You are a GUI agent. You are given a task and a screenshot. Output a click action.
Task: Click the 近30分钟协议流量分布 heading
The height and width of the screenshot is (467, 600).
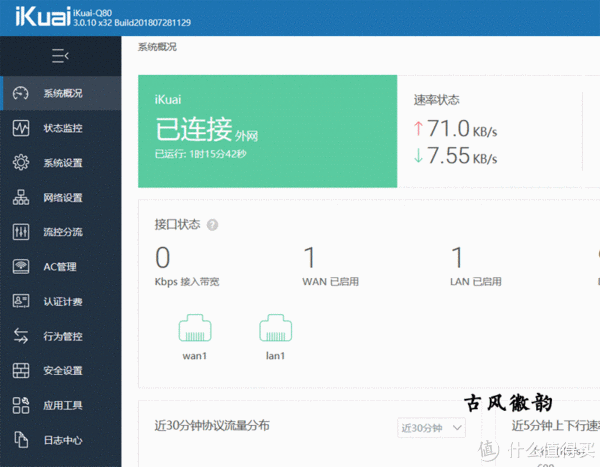[212, 425]
